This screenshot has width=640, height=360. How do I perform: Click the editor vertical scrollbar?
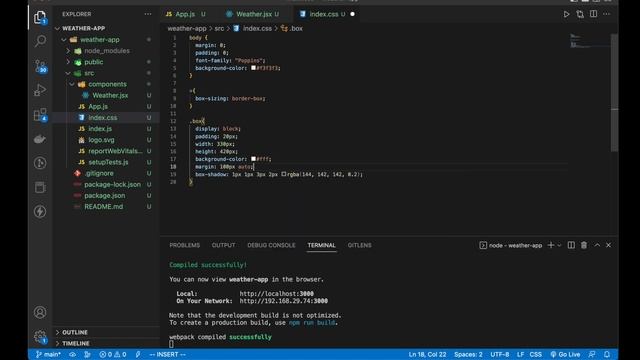click(x=614, y=93)
